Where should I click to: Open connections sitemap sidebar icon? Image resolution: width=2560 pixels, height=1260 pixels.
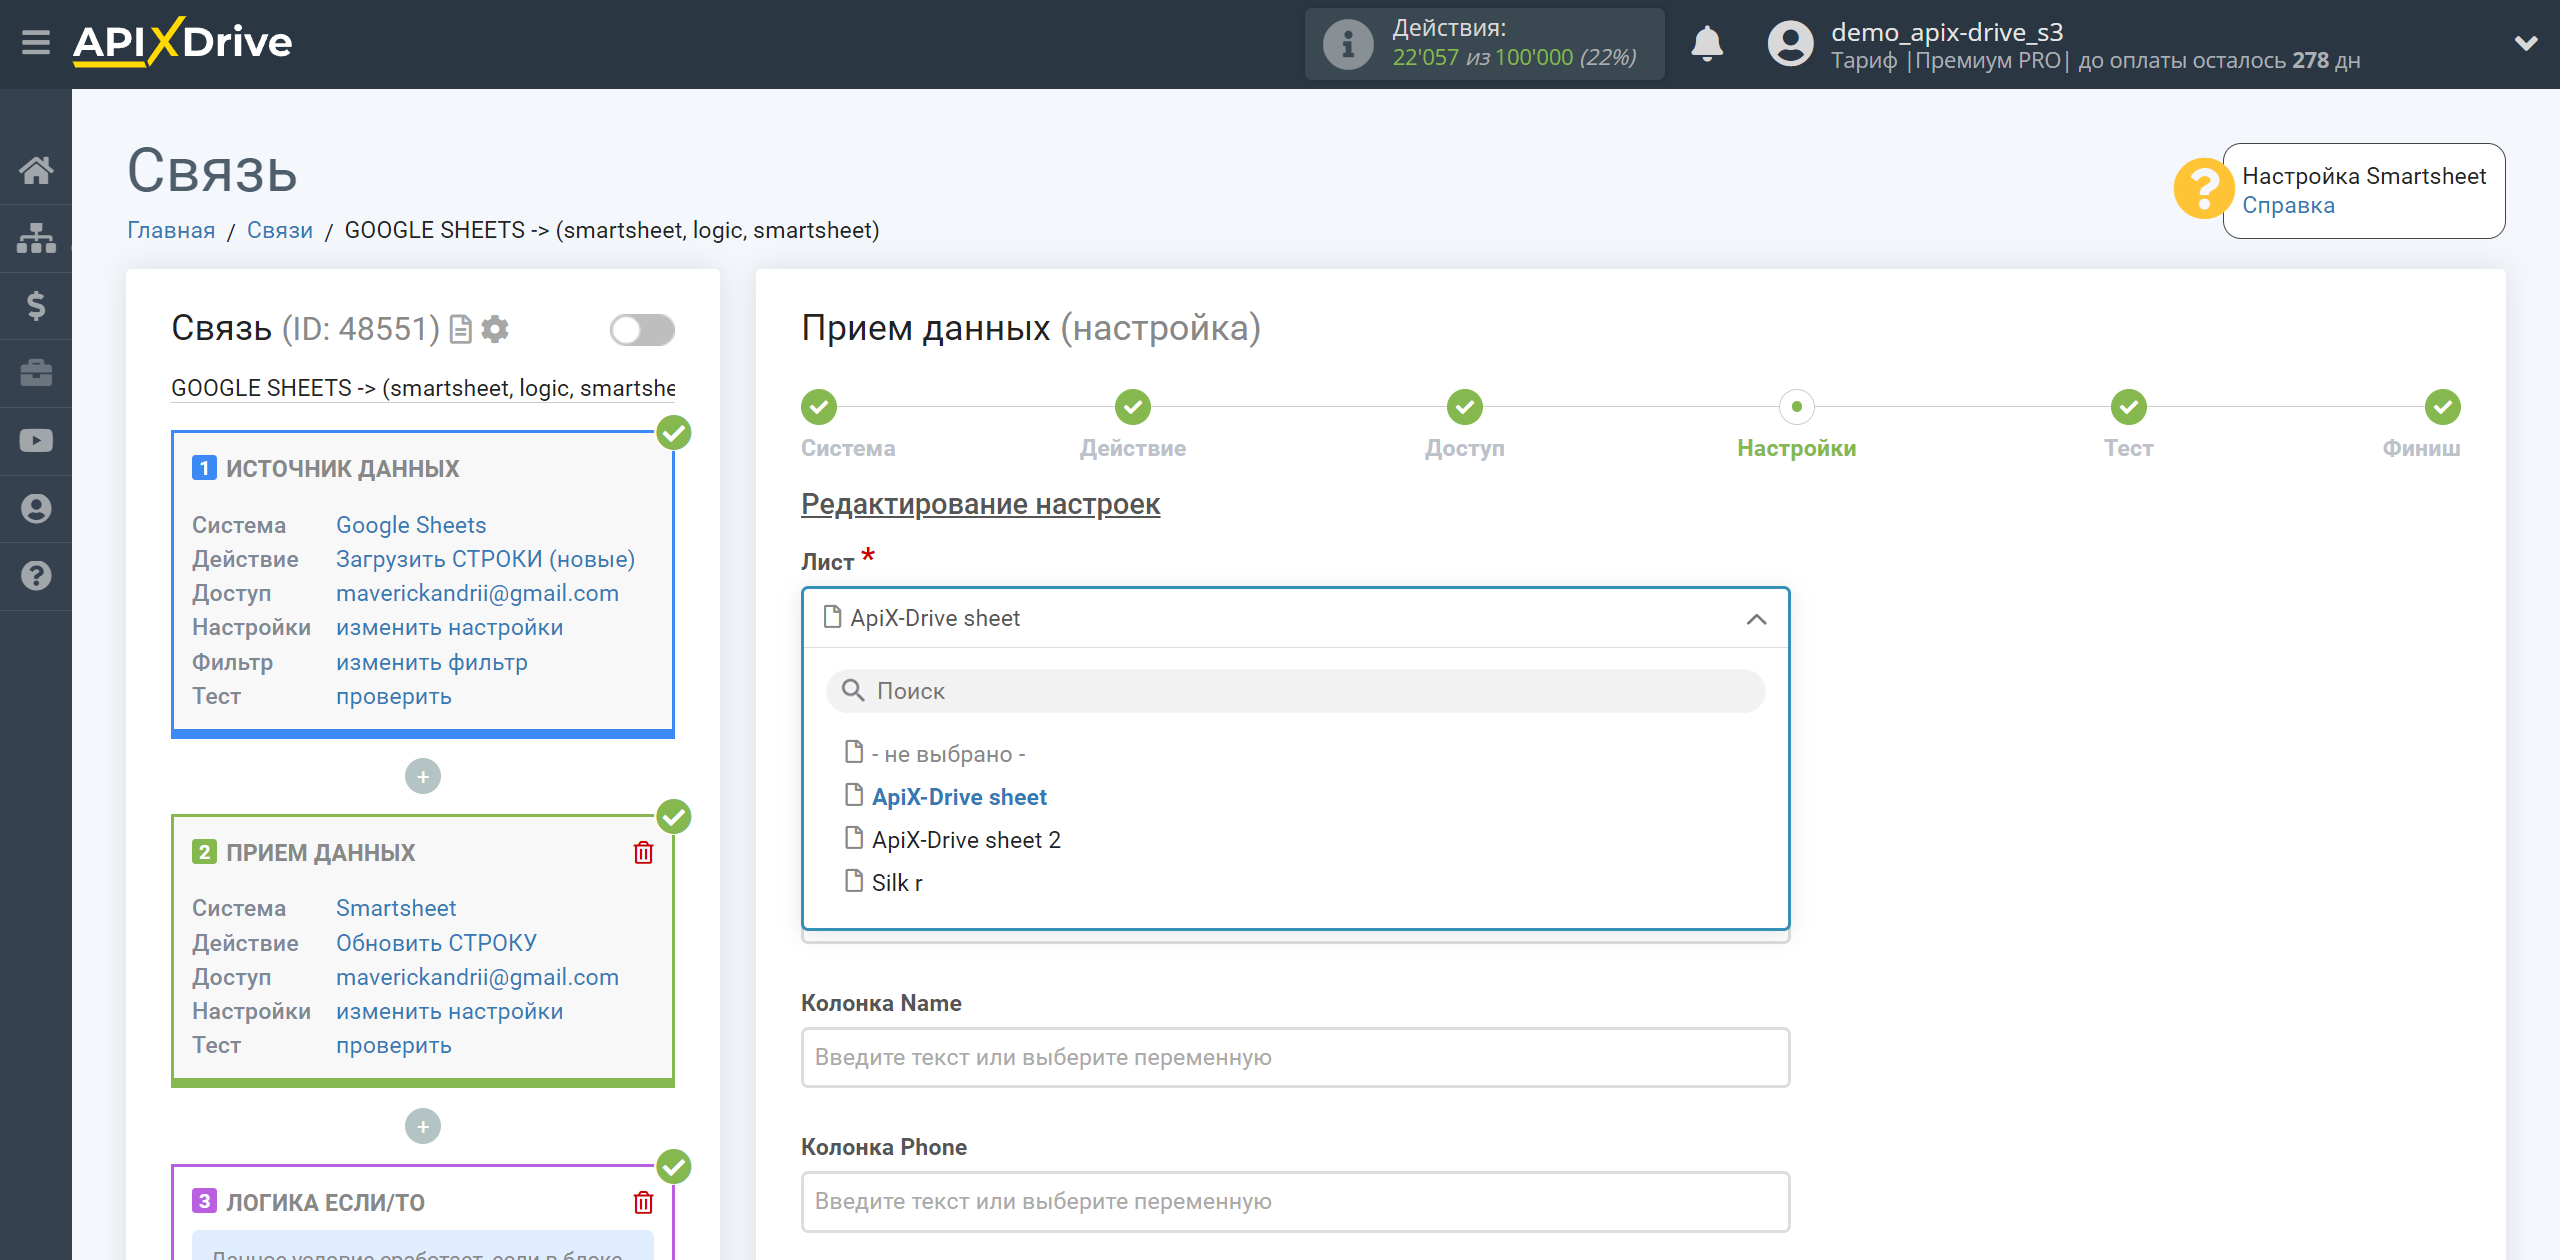36,238
